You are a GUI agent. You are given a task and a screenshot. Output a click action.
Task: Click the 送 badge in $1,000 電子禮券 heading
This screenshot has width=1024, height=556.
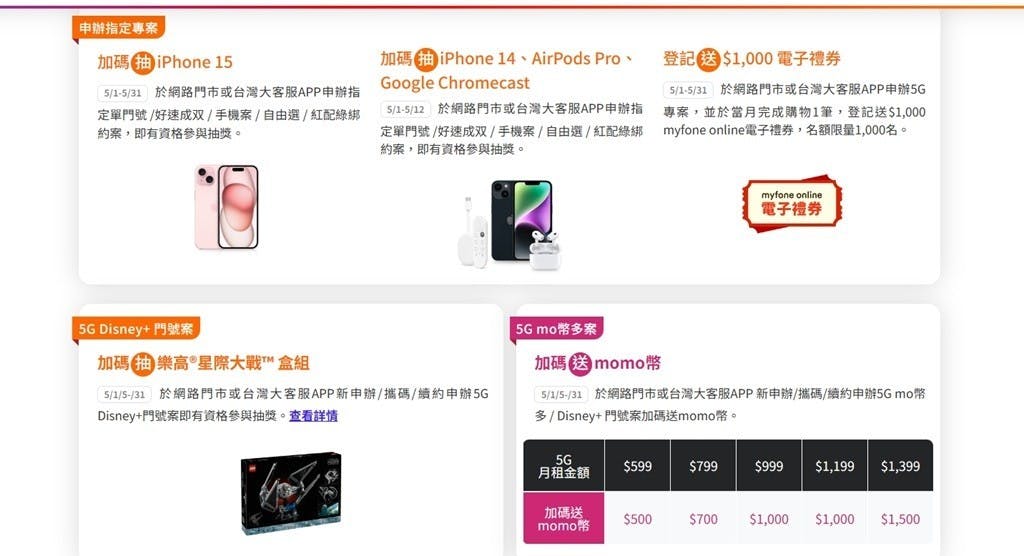pos(708,59)
